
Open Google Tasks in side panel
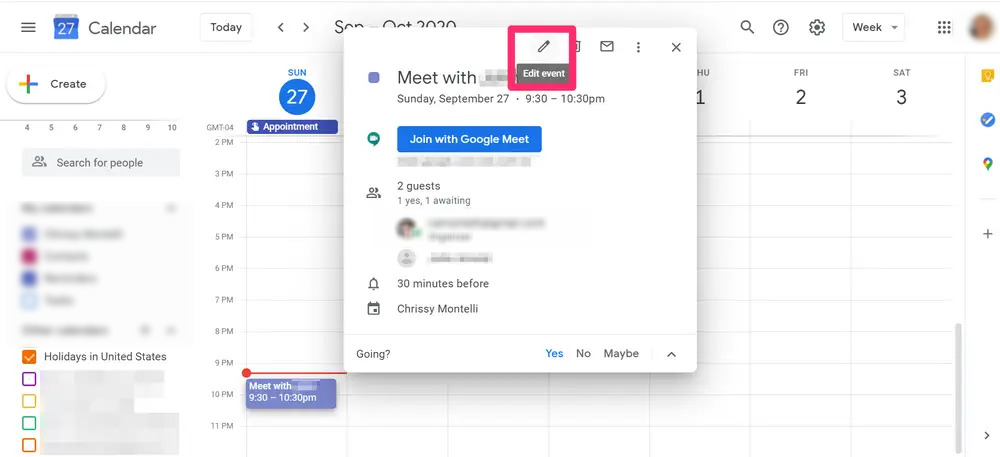tap(987, 120)
